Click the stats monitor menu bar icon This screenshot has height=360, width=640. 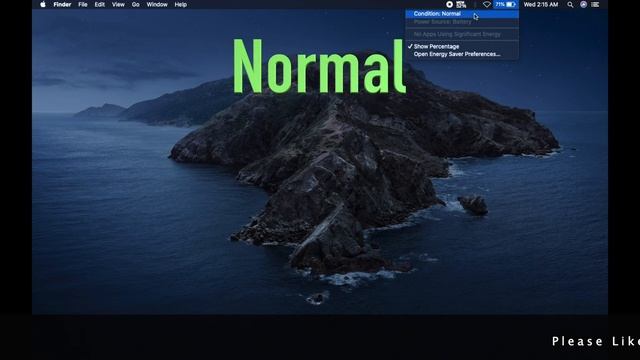tap(461, 4)
